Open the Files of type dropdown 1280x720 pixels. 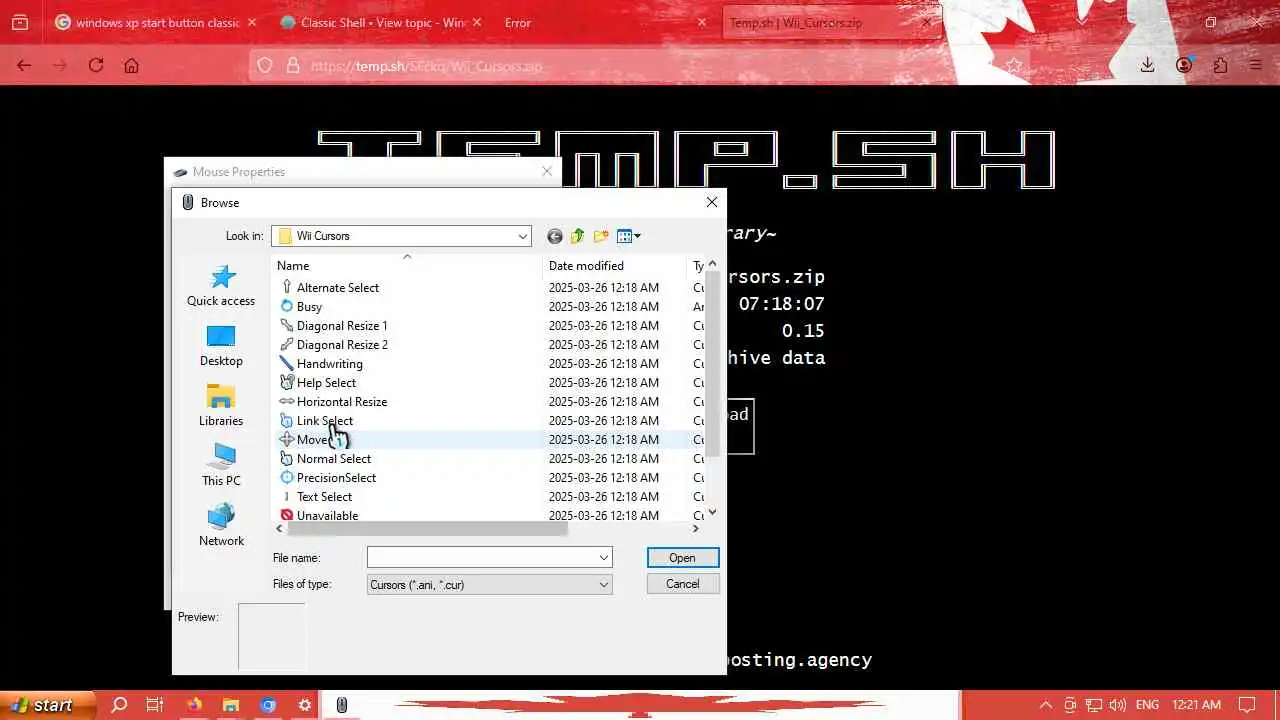(x=603, y=585)
